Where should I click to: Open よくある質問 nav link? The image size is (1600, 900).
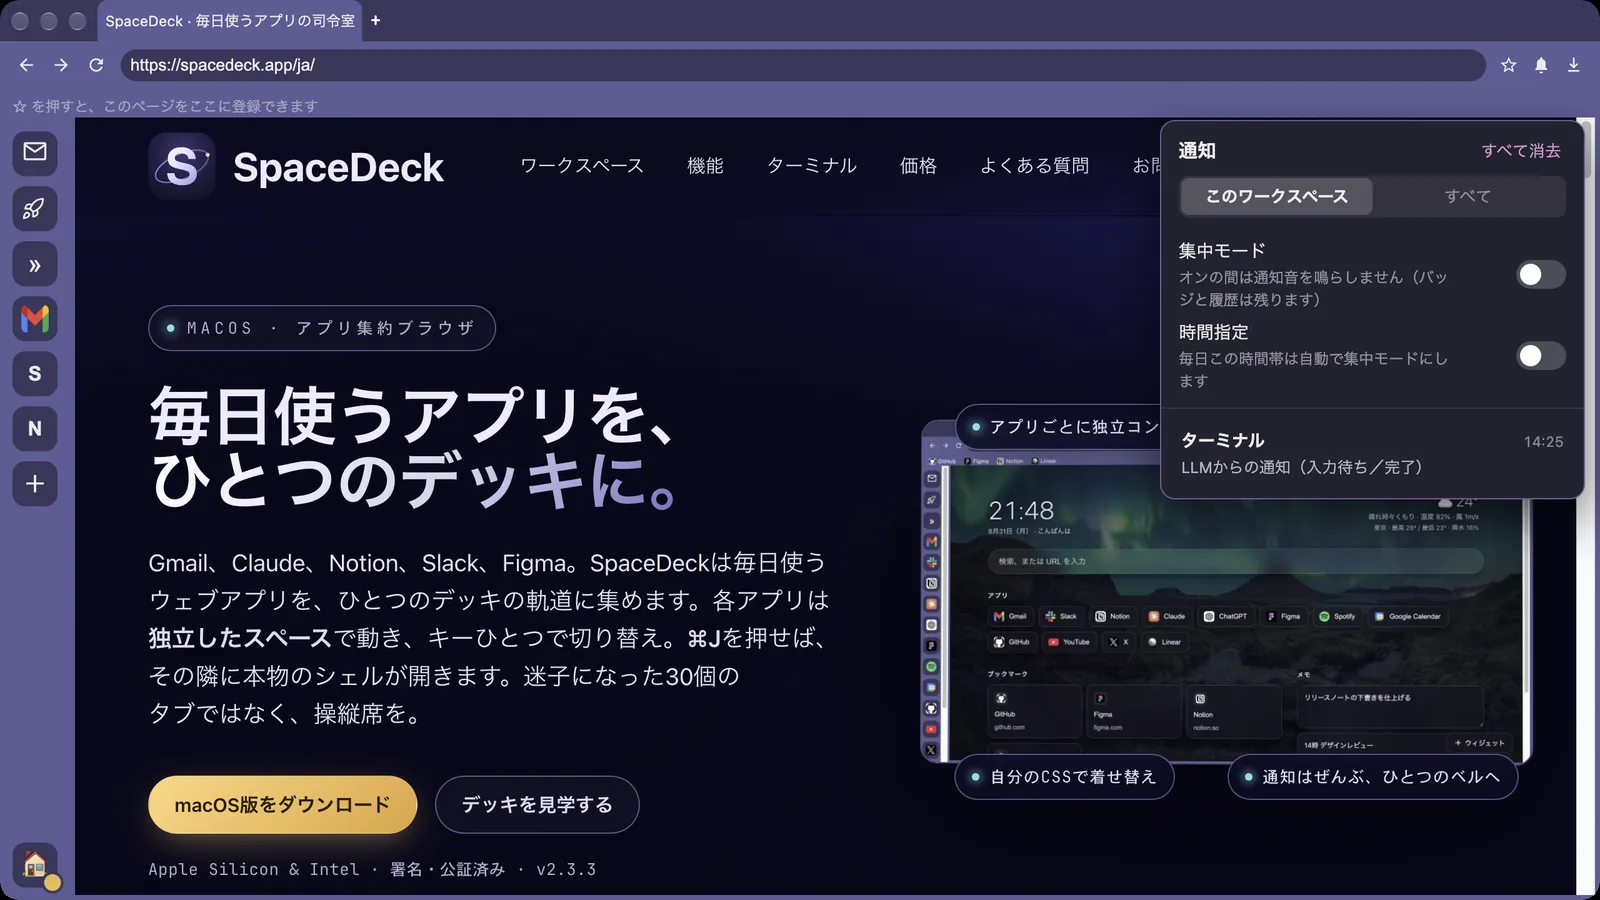pyautogui.click(x=1035, y=166)
